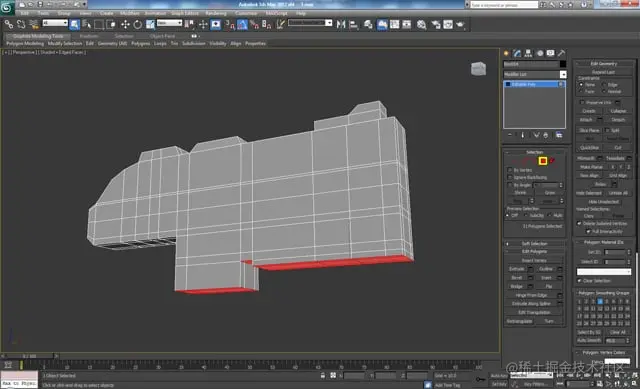Toggle the Window/Crossing selection mode
Image resolution: width=640 pixels, height=389 pixels.
point(111,25)
